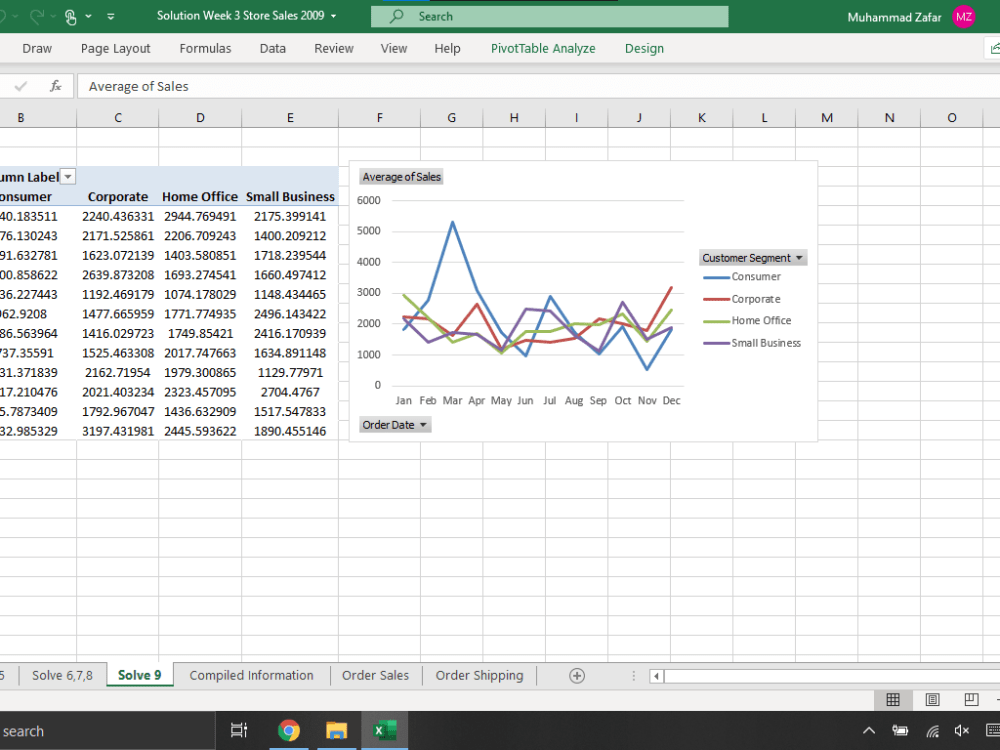Switch to the PivotTable Analyze tab
The height and width of the screenshot is (750, 1000).
pyautogui.click(x=543, y=48)
